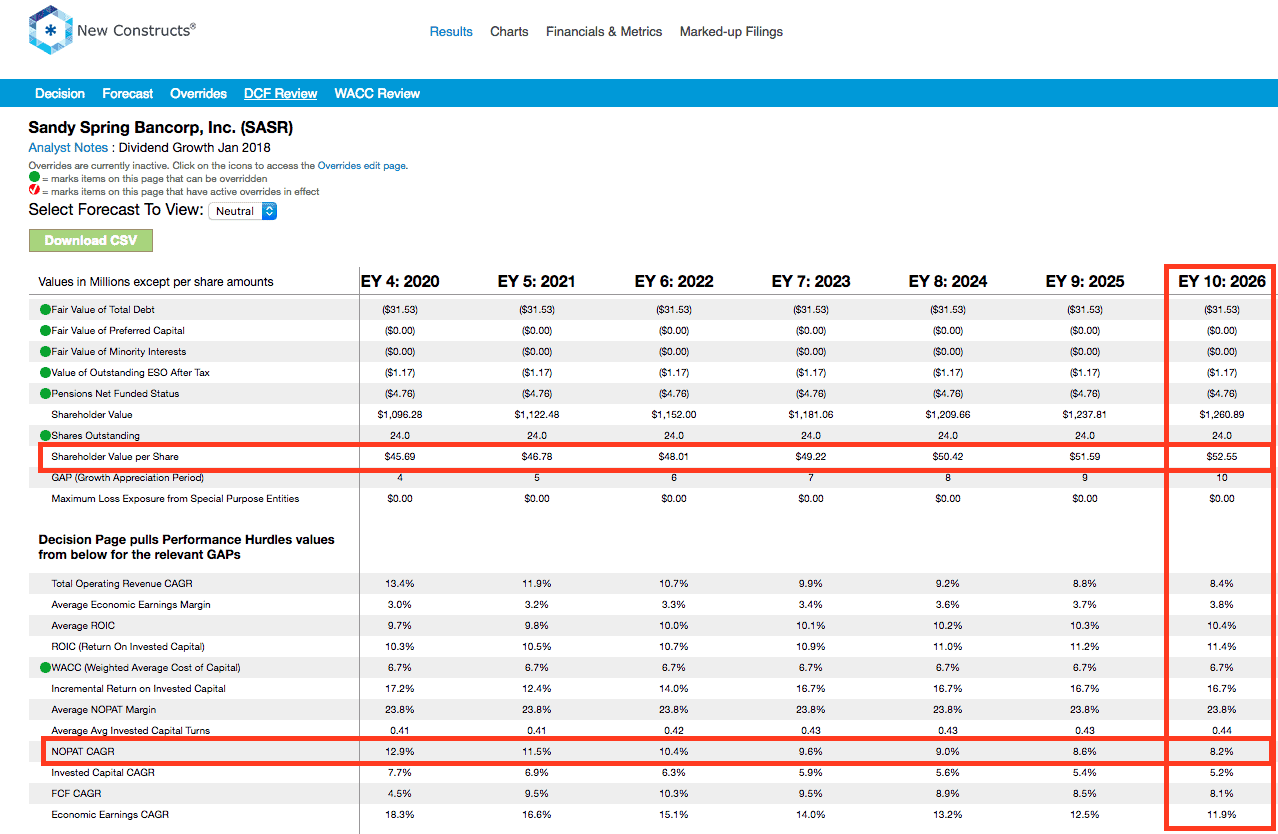Click the Invested Capital CAGR label
Viewport: 1278px width, 834px height.
tap(103, 773)
